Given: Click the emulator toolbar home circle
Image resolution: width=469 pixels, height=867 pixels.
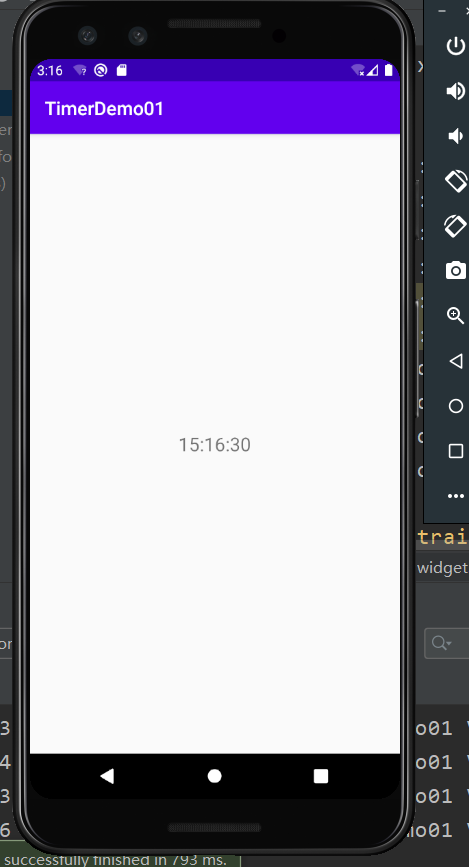Looking at the screenshot, I should (x=456, y=406).
